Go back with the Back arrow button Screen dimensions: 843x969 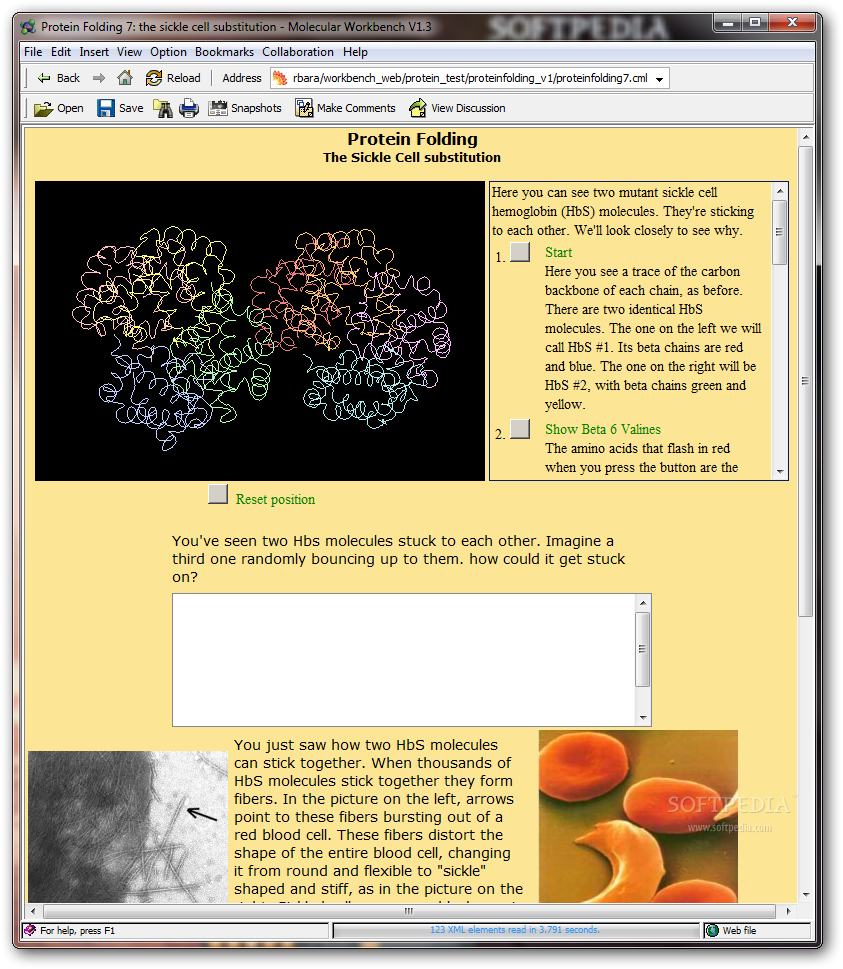point(59,78)
